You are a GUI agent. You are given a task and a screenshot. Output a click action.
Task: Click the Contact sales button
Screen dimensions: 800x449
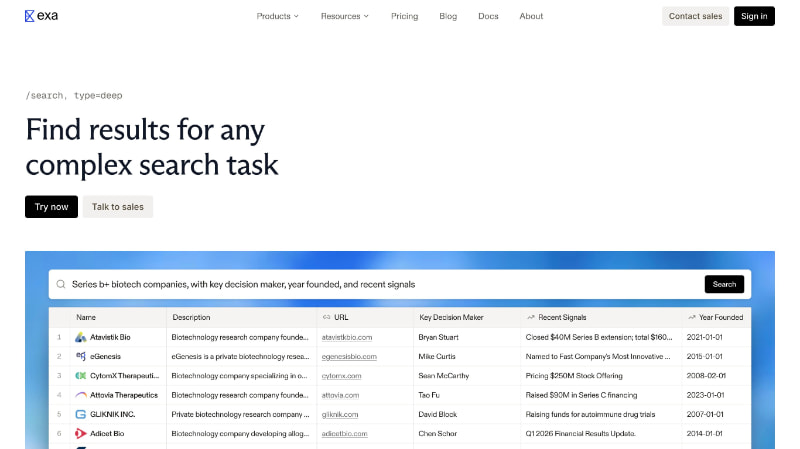tap(695, 16)
